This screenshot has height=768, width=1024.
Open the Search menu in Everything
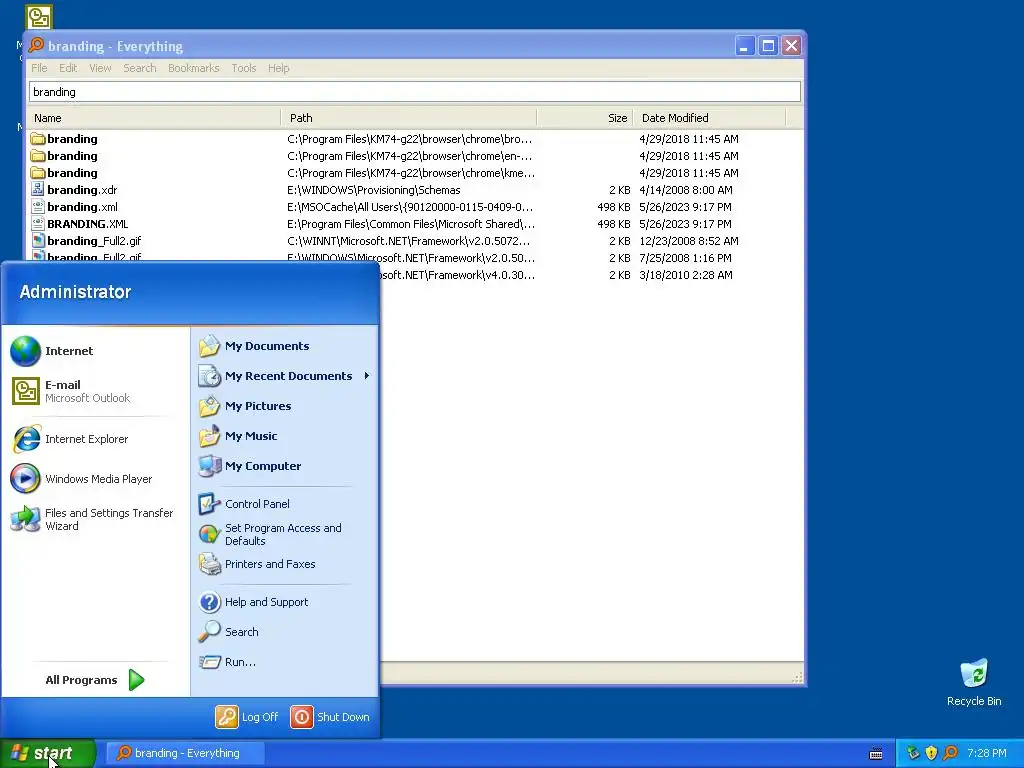140,68
